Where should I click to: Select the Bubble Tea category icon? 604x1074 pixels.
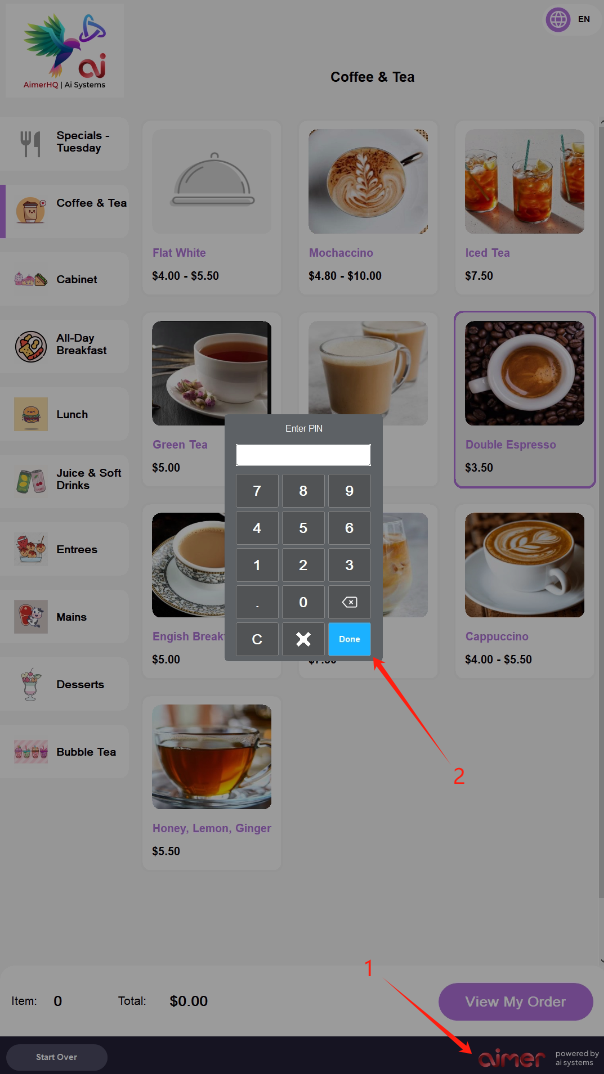(31, 751)
